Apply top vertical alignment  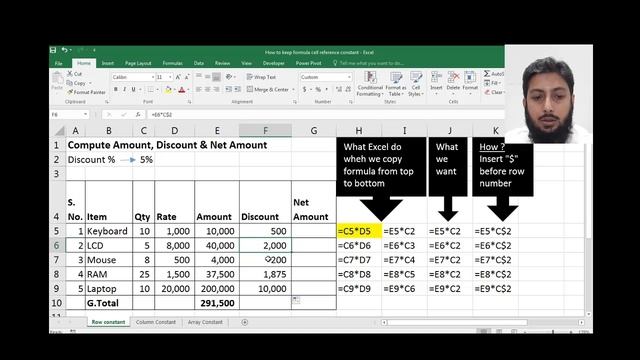click(199, 77)
